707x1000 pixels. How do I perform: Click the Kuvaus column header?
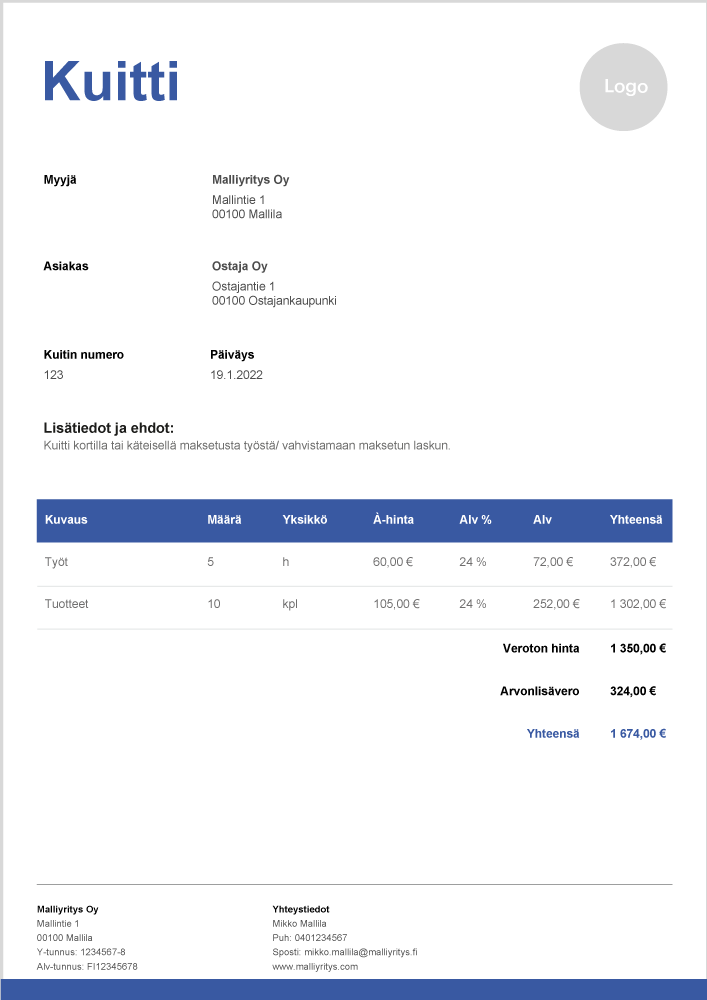pos(66,520)
